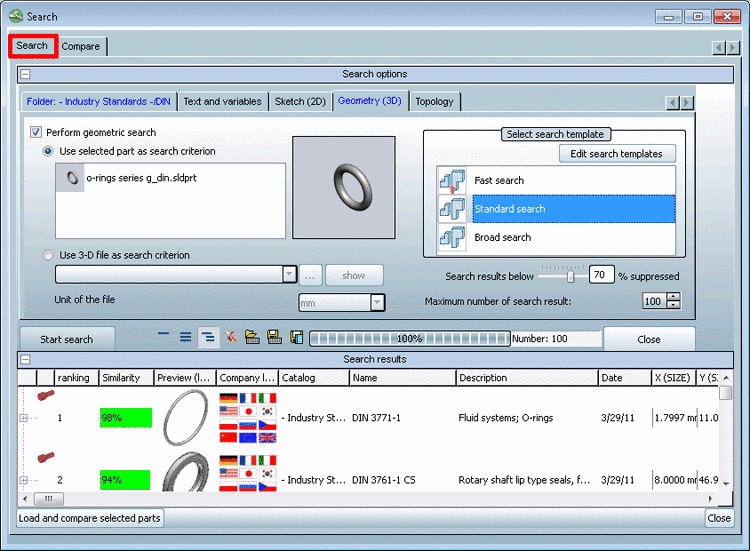This screenshot has width=750, height=551.
Task: Uncheck Perform geometric search
Action: (x=36, y=132)
